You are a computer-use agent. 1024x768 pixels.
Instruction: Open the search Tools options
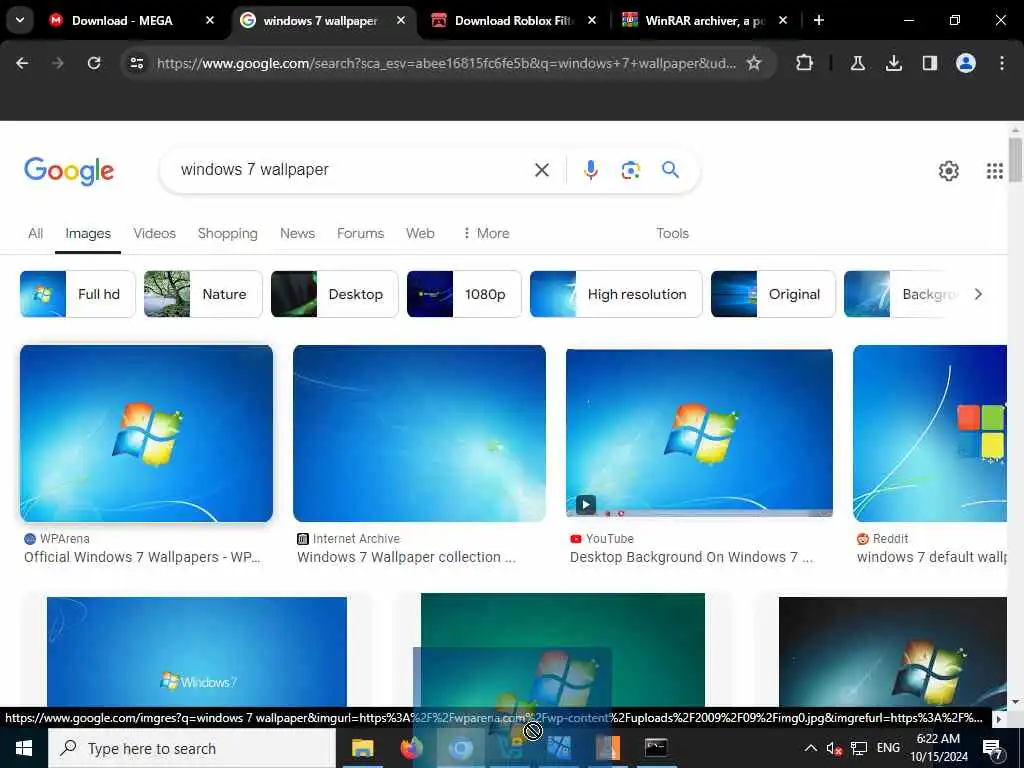pyautogui.click(x=672, y=233)
